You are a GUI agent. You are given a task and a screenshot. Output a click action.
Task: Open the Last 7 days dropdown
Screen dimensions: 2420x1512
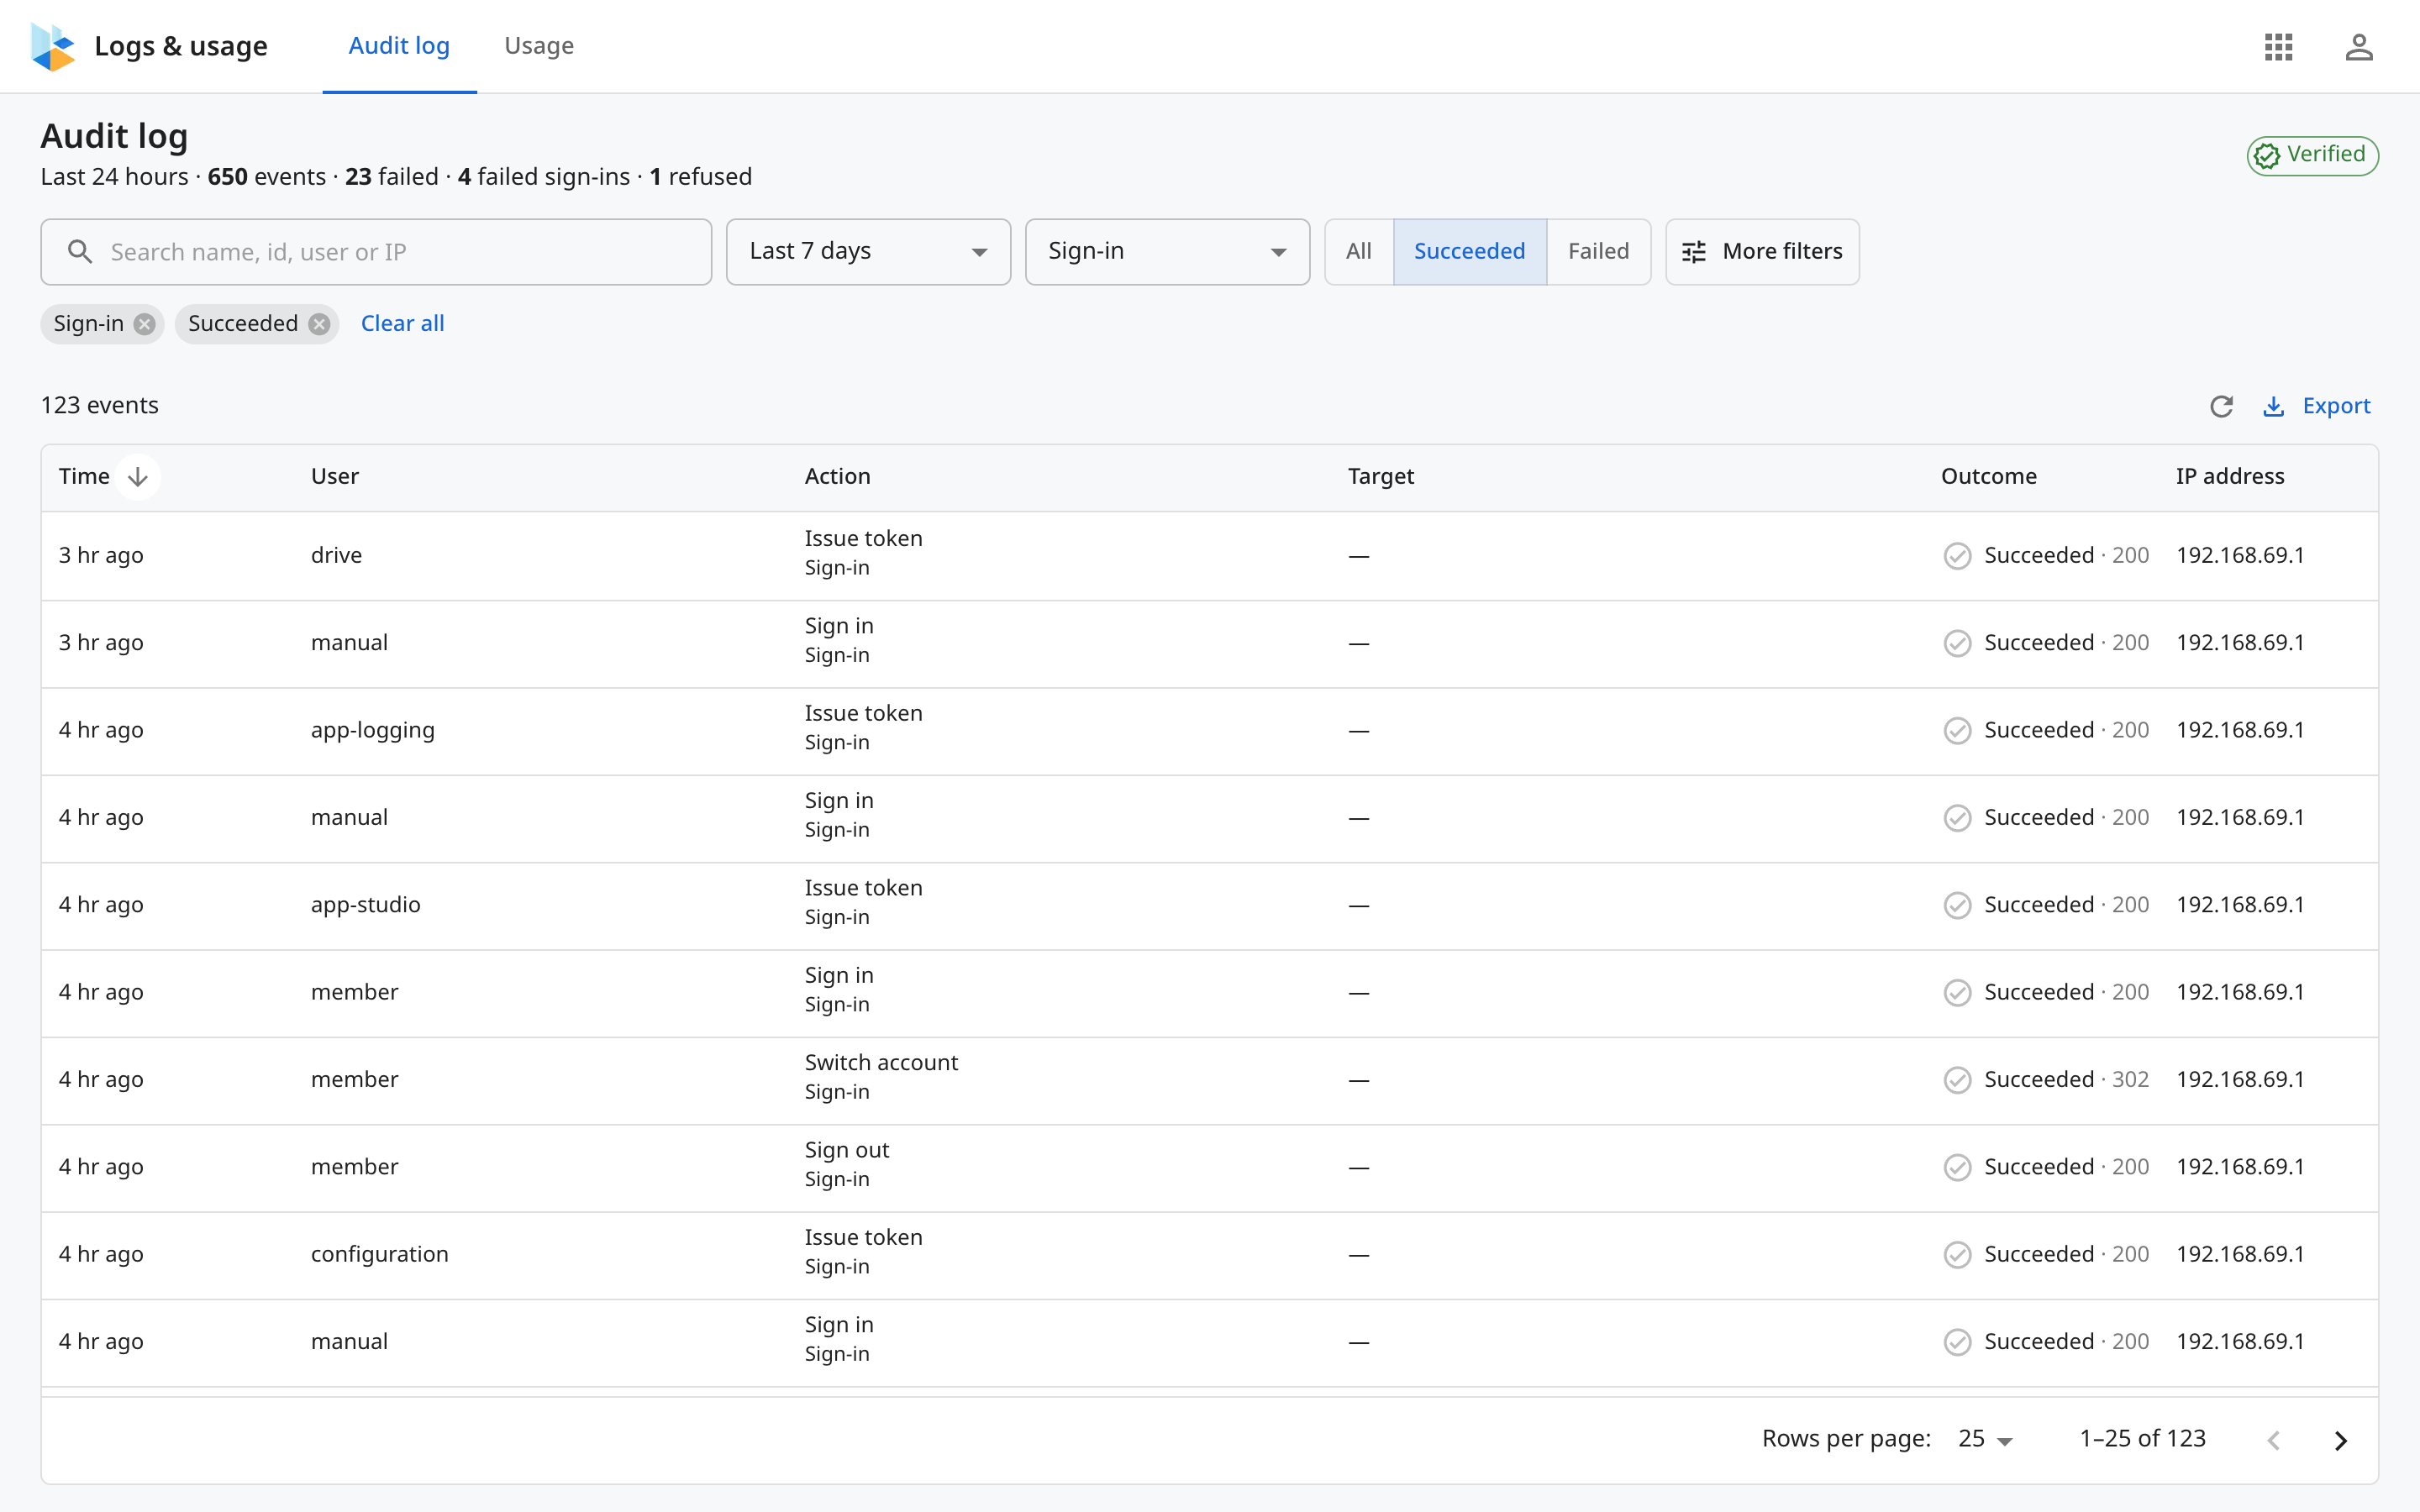(868, 252)
